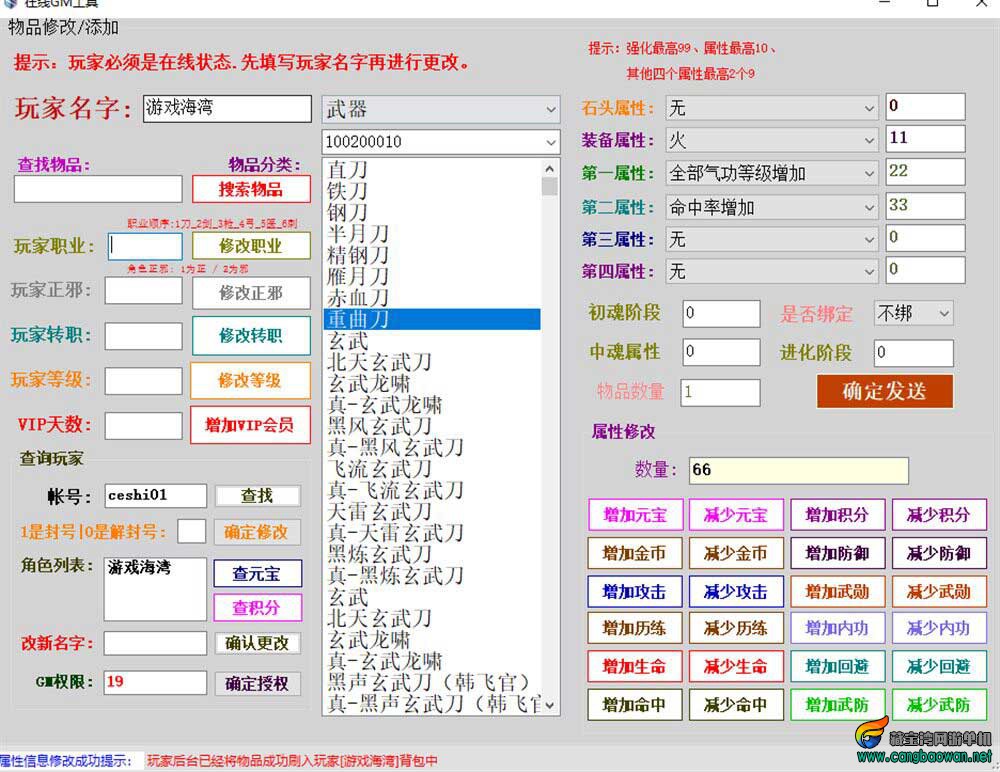Select 半月刀 in the weapon list
This screenshot has height=772, width=1000.
(432, 234)
